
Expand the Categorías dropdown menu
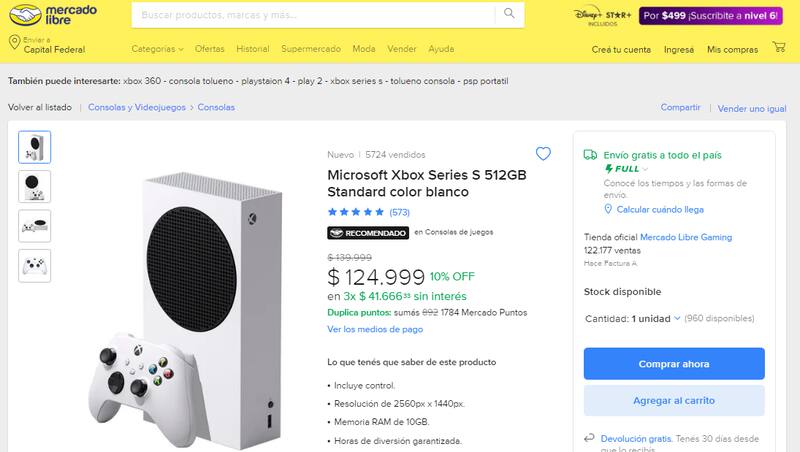(158, 49)
